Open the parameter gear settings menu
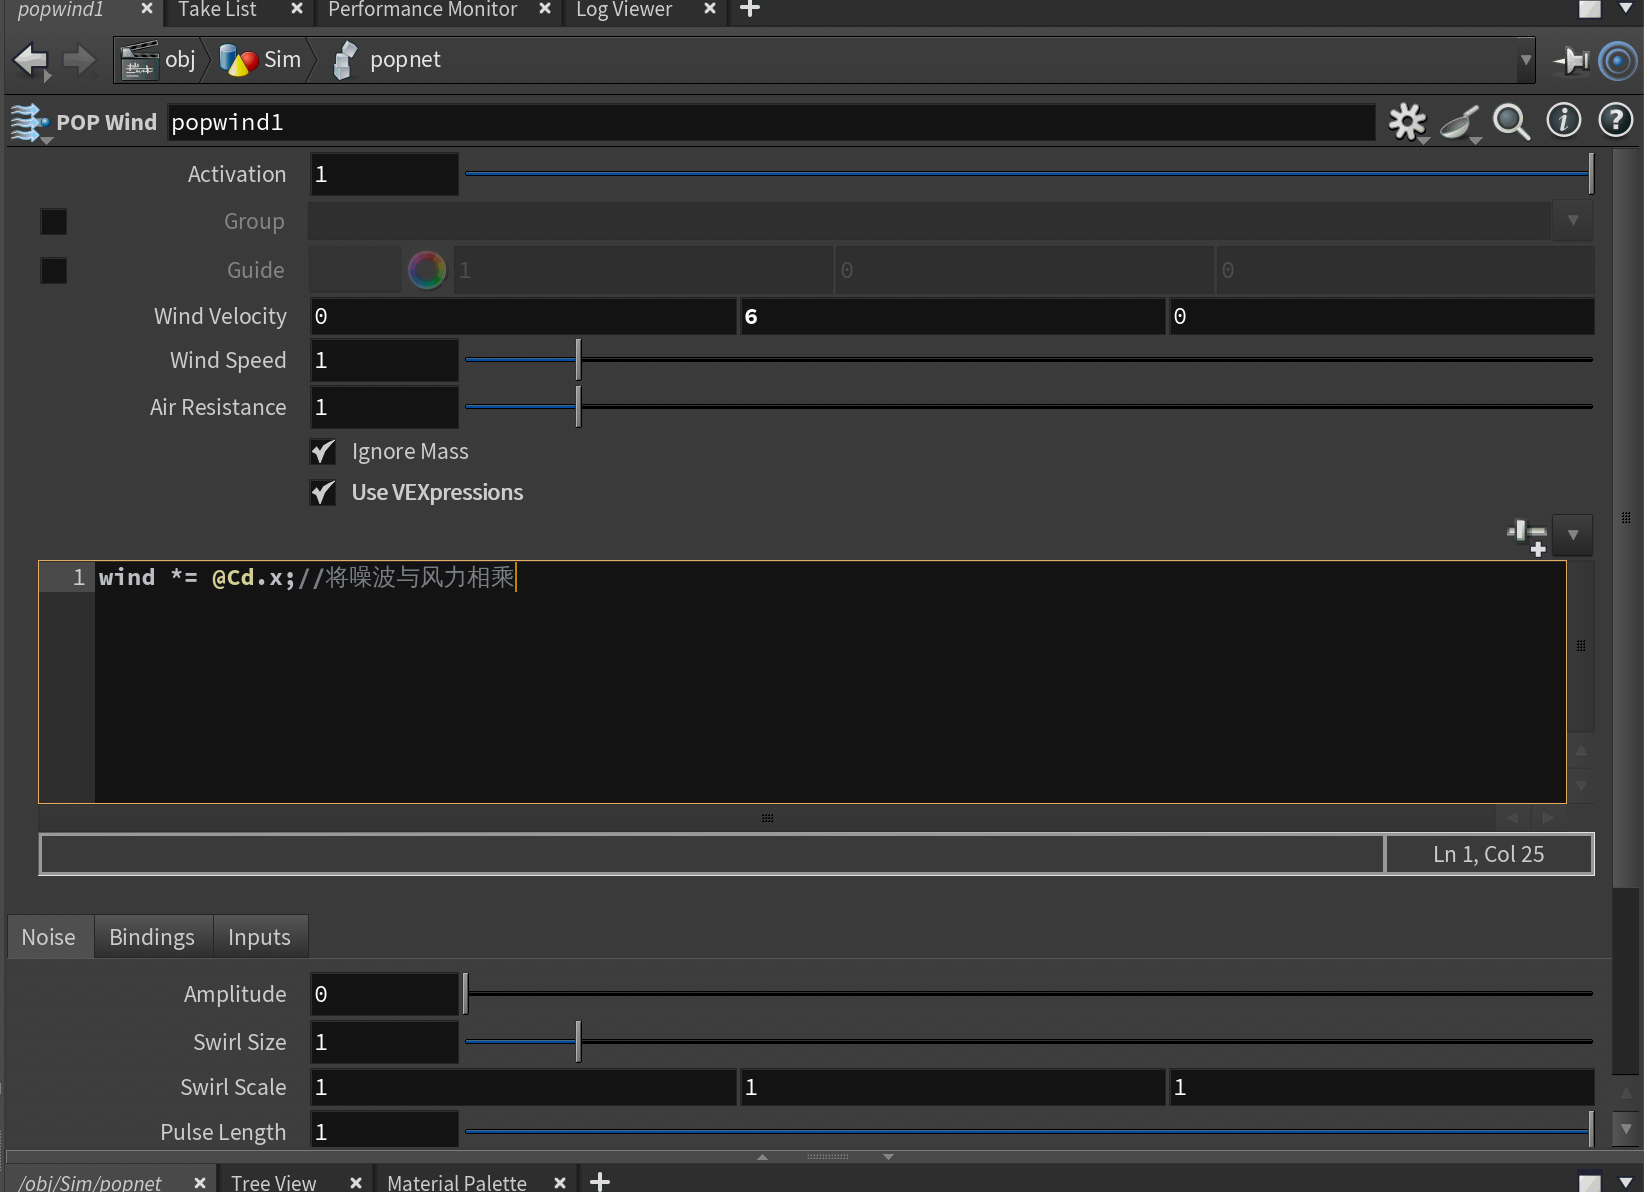1644x1192 pixels. click(x=1407, y=122)
